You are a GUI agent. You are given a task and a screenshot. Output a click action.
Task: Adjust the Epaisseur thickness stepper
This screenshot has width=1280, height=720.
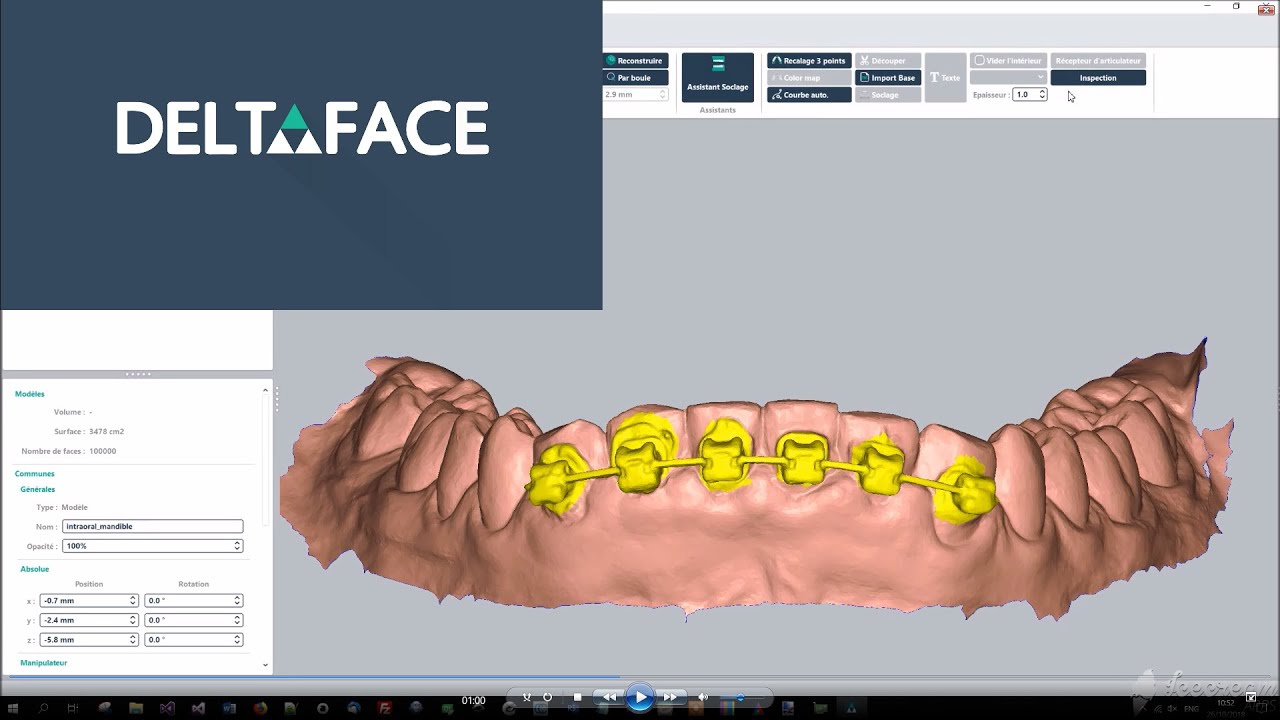pos(1042,95)
